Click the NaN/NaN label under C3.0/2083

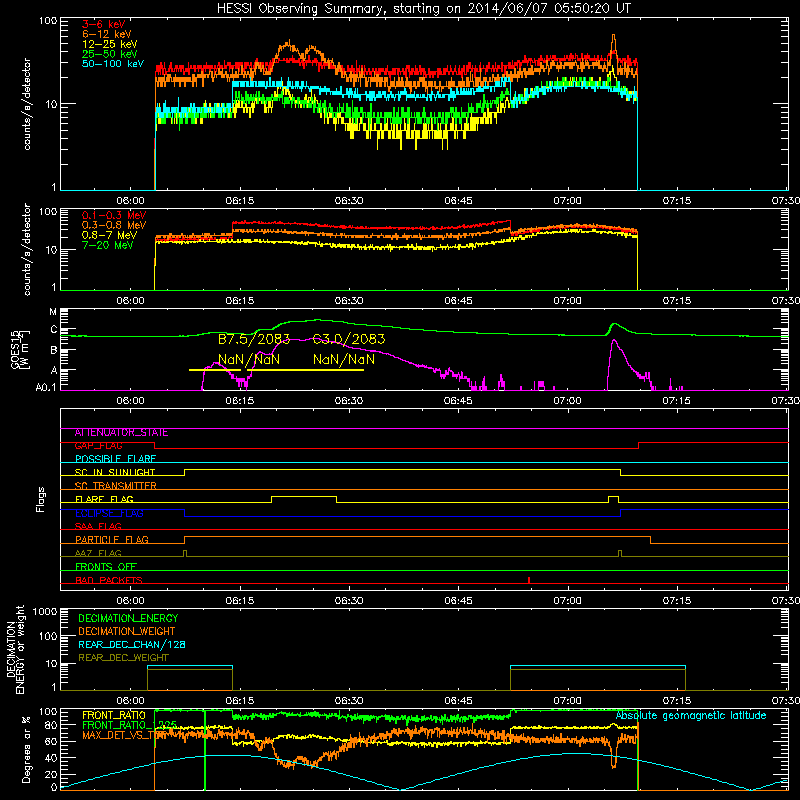344,359
